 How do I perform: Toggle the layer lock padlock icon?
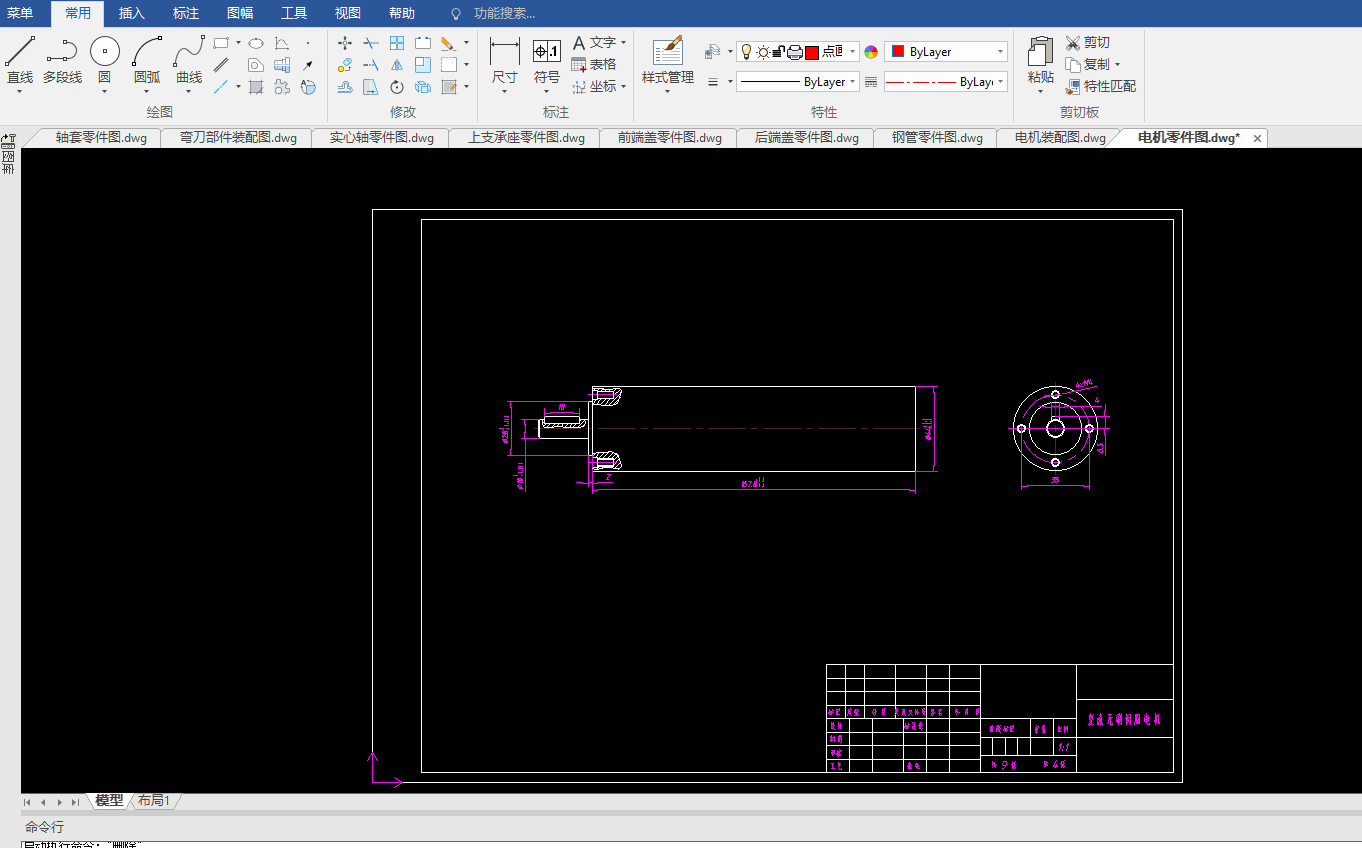point(778,52)
